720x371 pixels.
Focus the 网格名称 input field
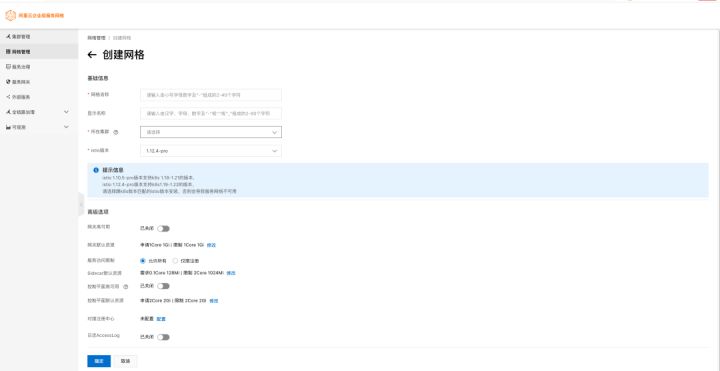coord(211,95)
